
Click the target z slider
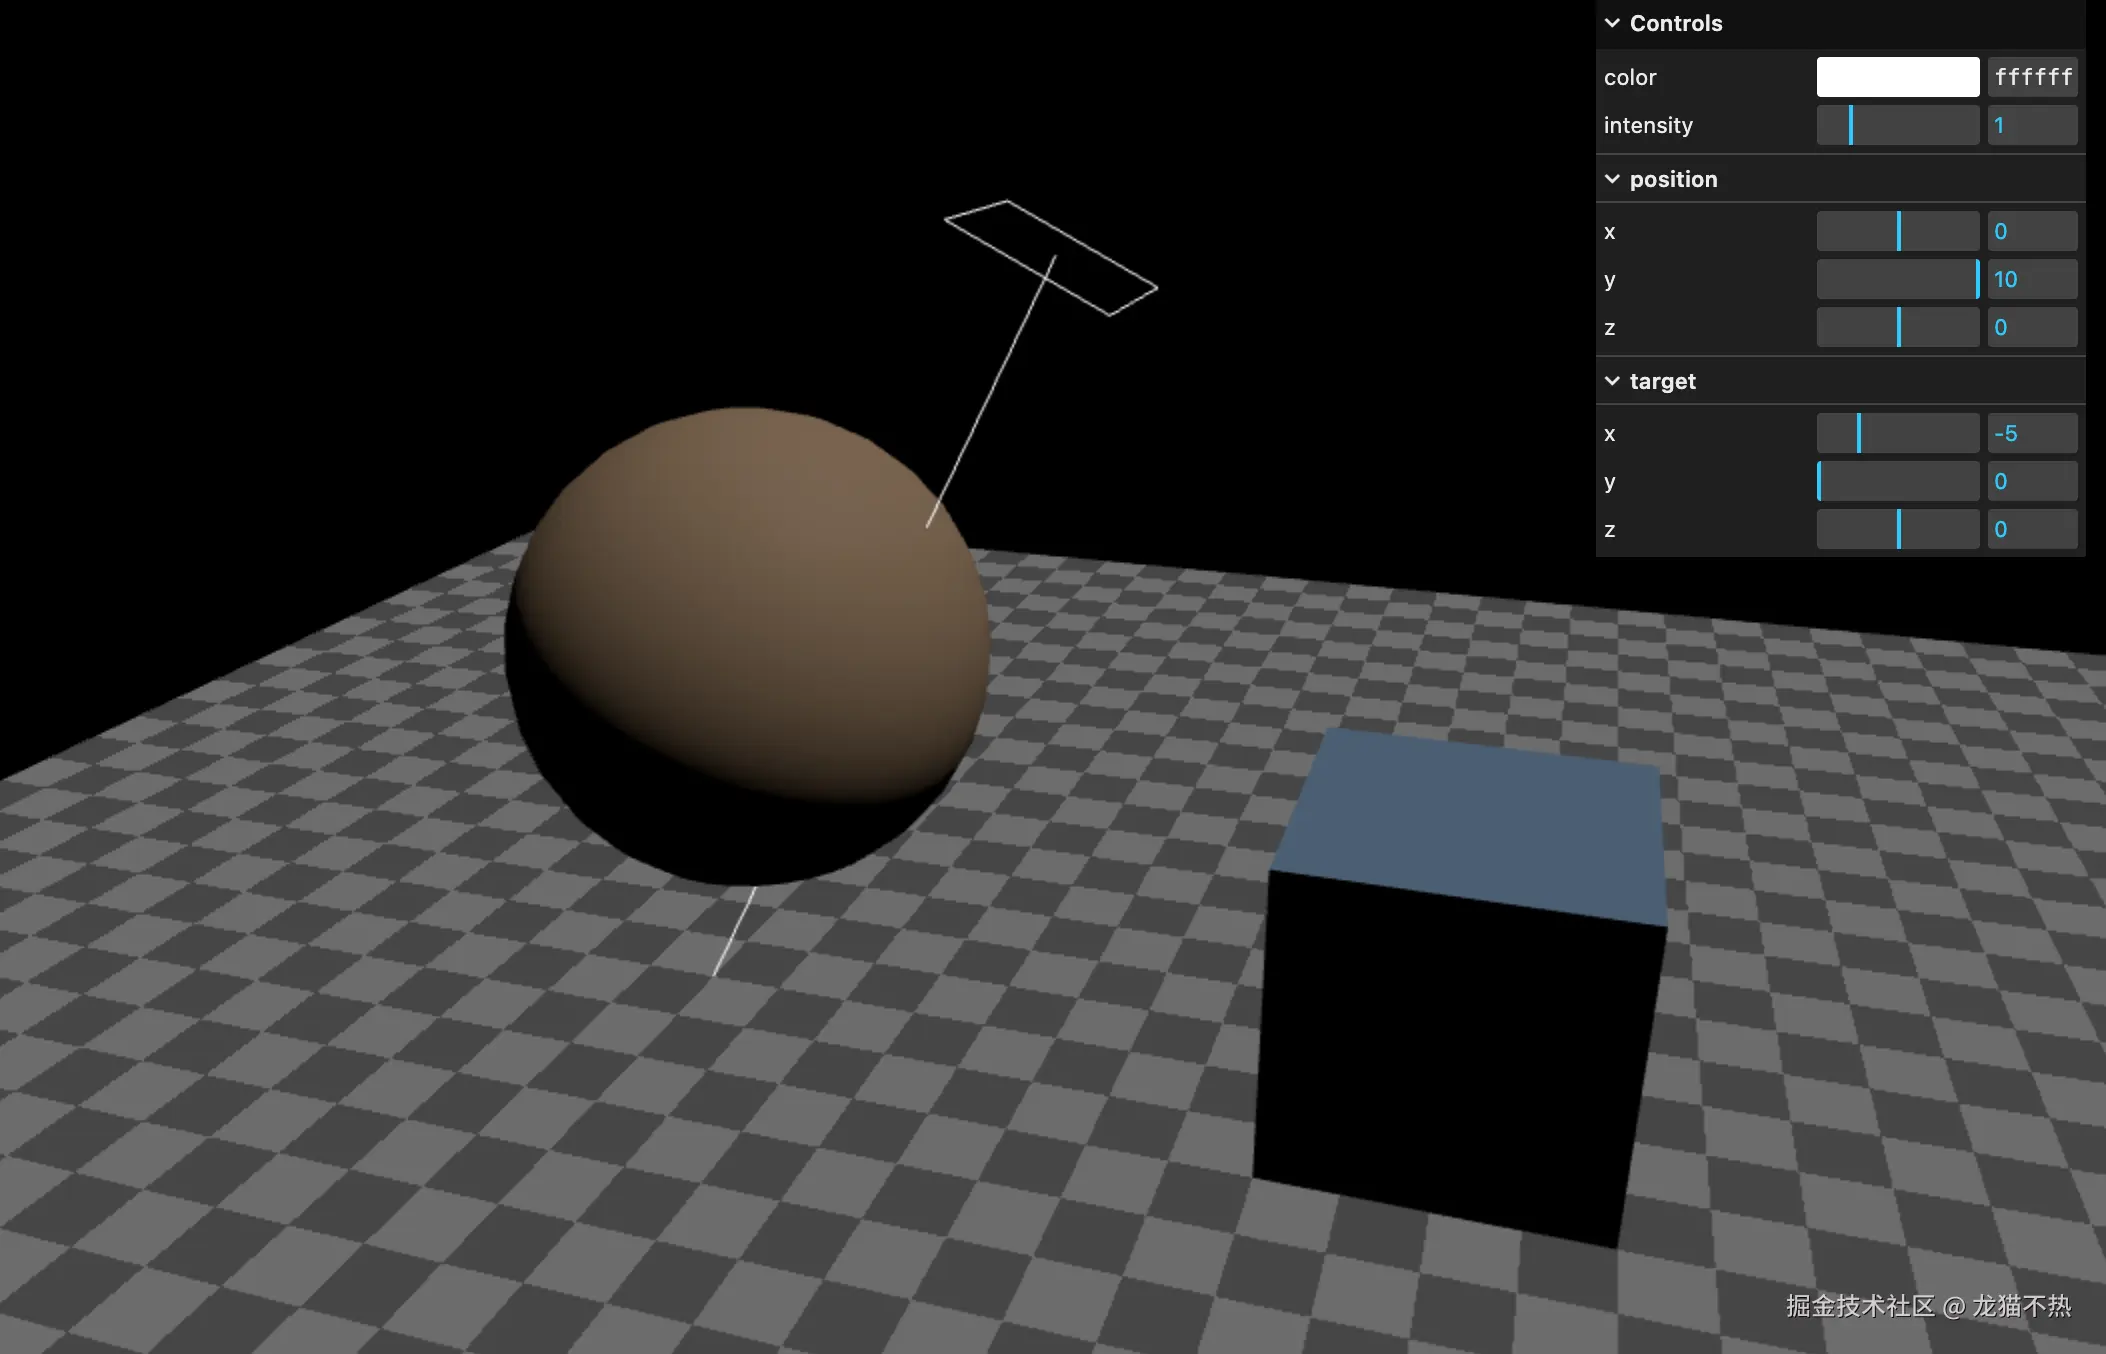coord(1897,529)
